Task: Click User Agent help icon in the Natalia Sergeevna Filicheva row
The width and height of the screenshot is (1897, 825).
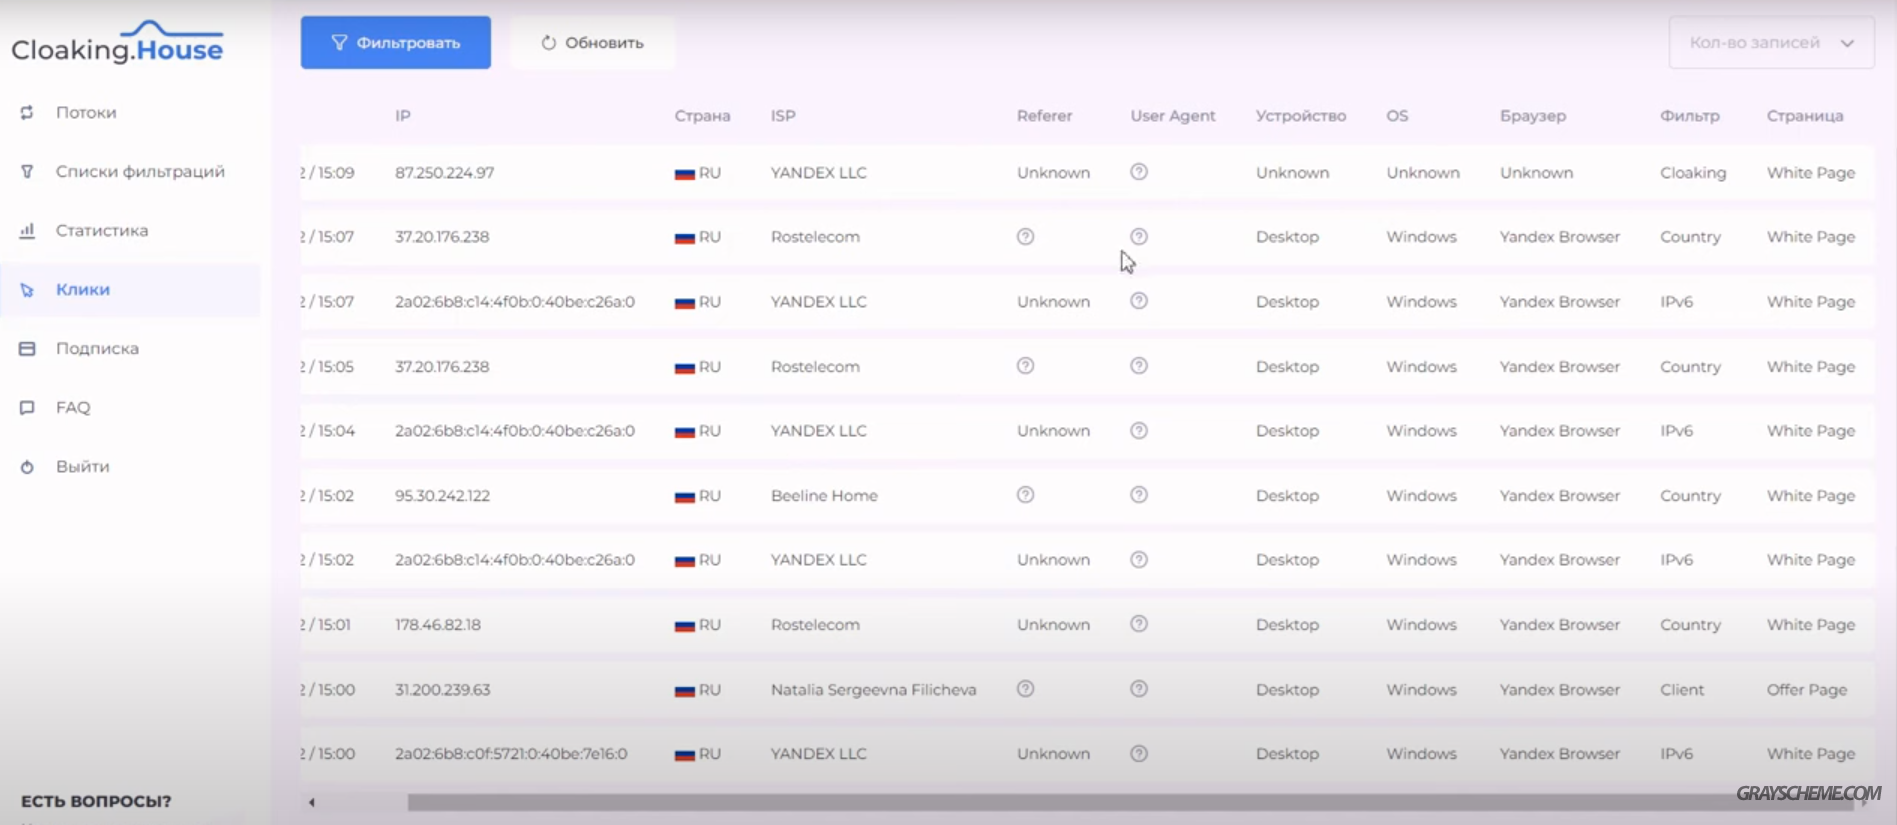Action: [1139, 689]
